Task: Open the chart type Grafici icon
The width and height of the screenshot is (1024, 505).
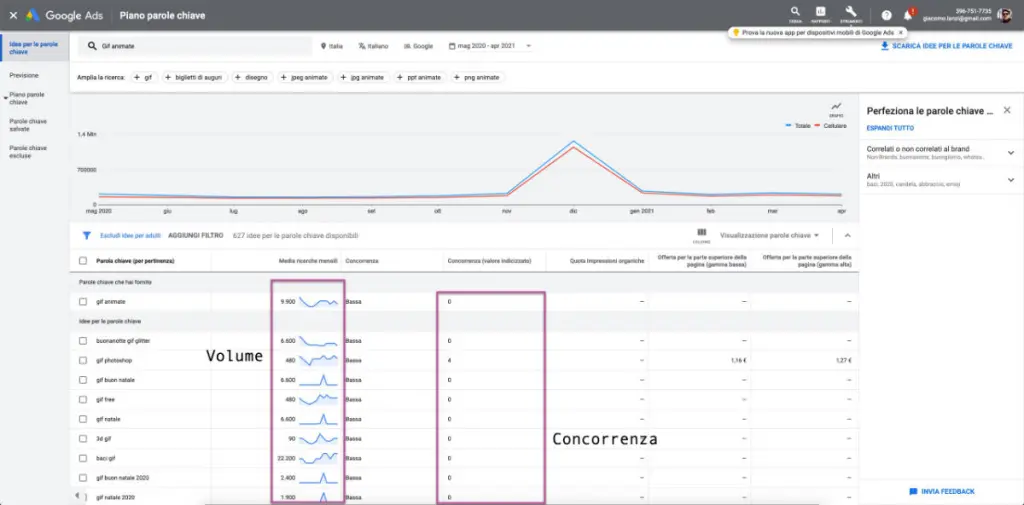Action: pos(837,107)
